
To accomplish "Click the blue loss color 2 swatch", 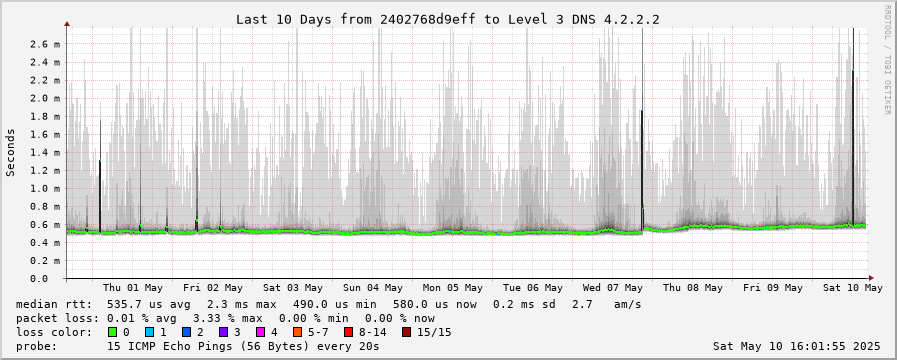I will pos(186,332).
